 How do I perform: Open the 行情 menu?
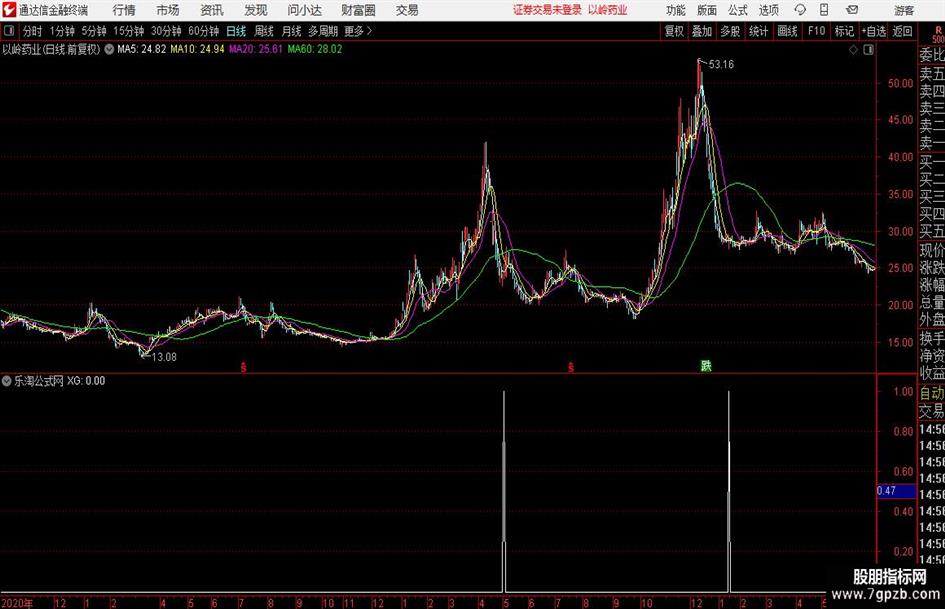point(124,10)
